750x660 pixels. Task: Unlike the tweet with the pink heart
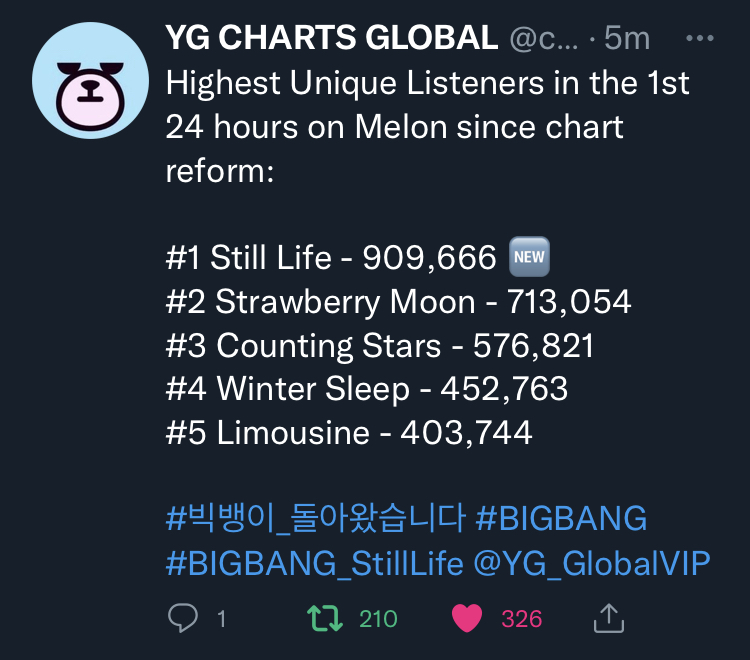point(467,618)
